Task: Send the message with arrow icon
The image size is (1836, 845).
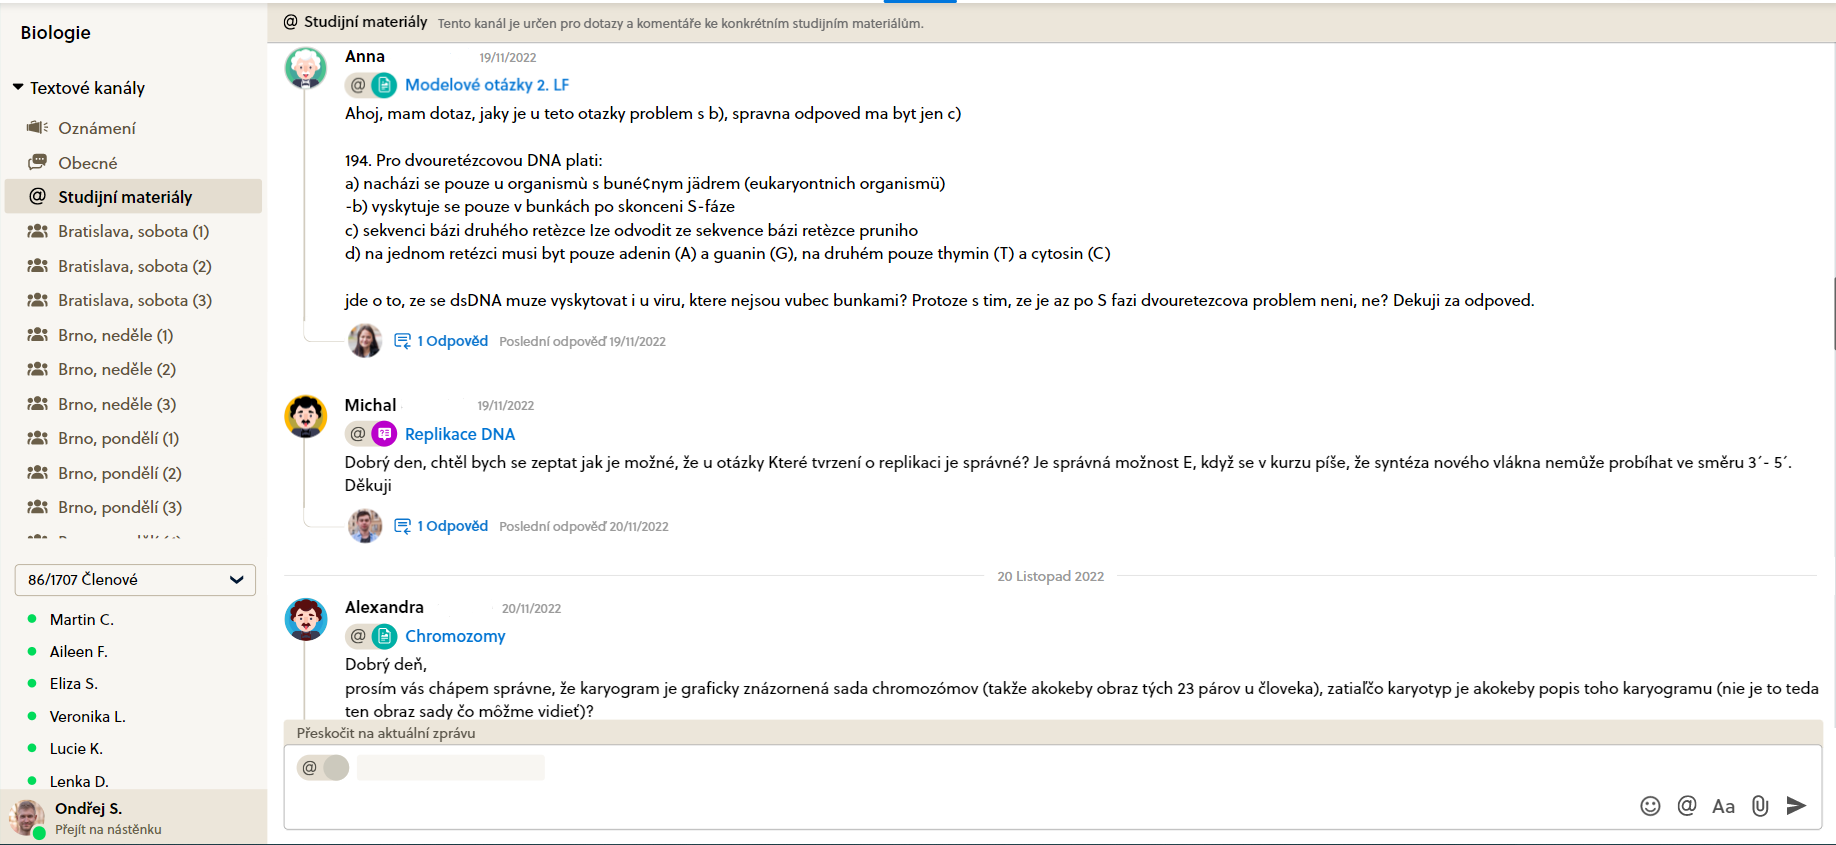Action: [x=1796, y=806]
